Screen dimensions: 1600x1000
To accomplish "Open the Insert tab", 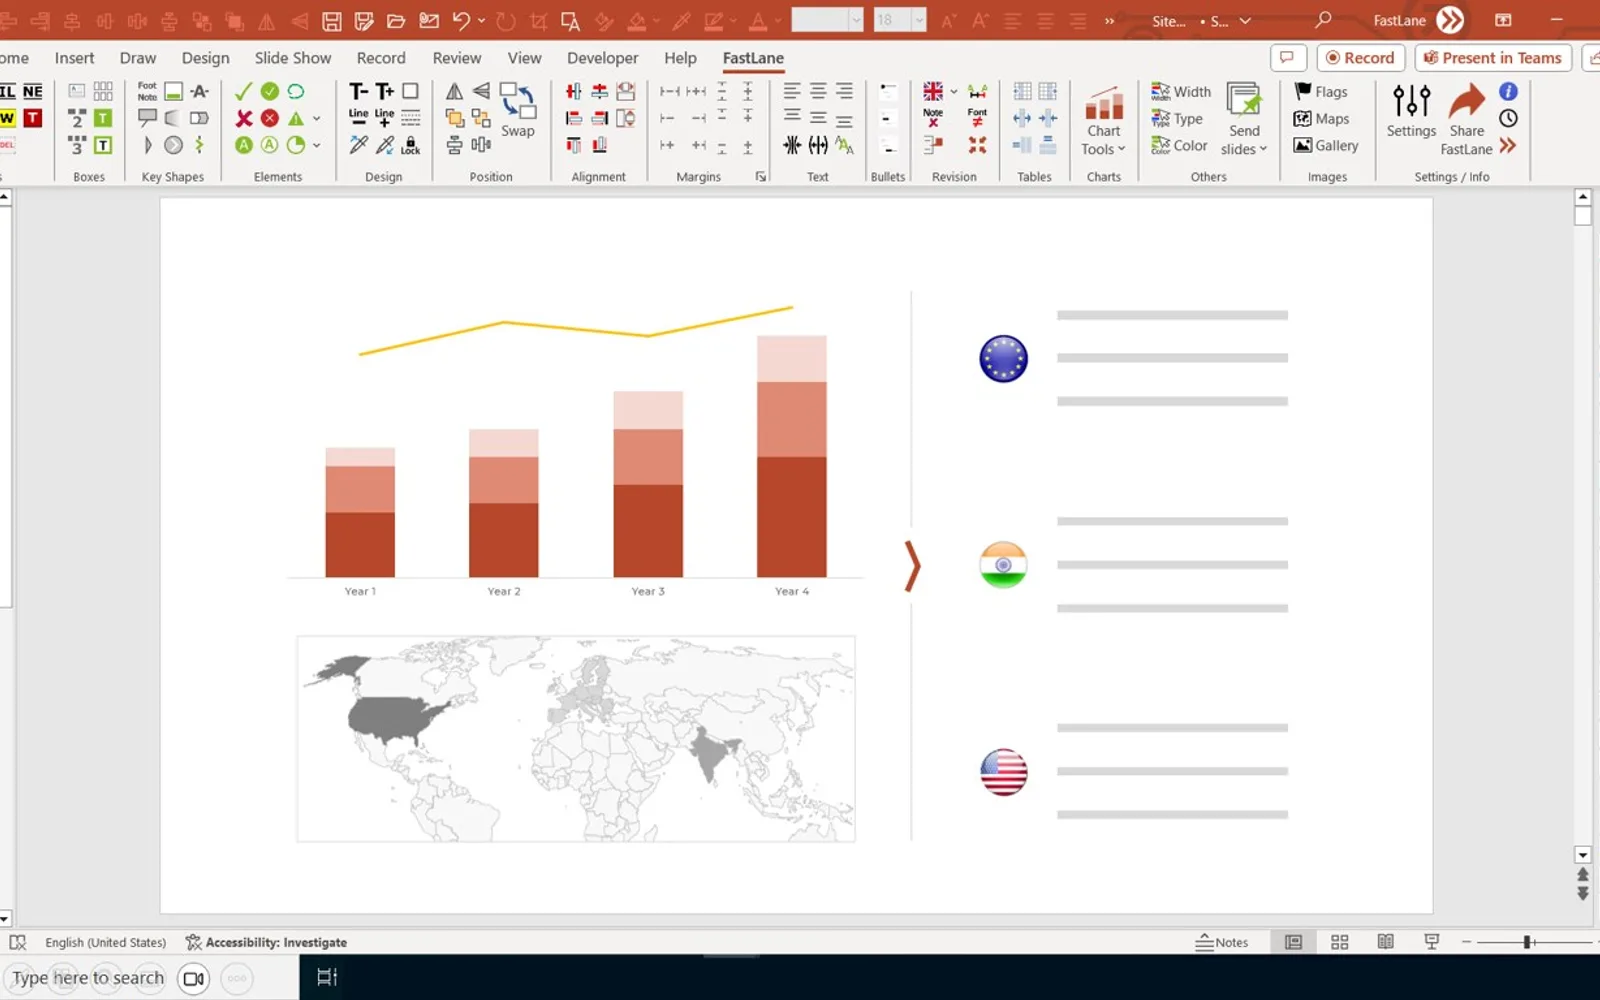I will coord(75,58).
